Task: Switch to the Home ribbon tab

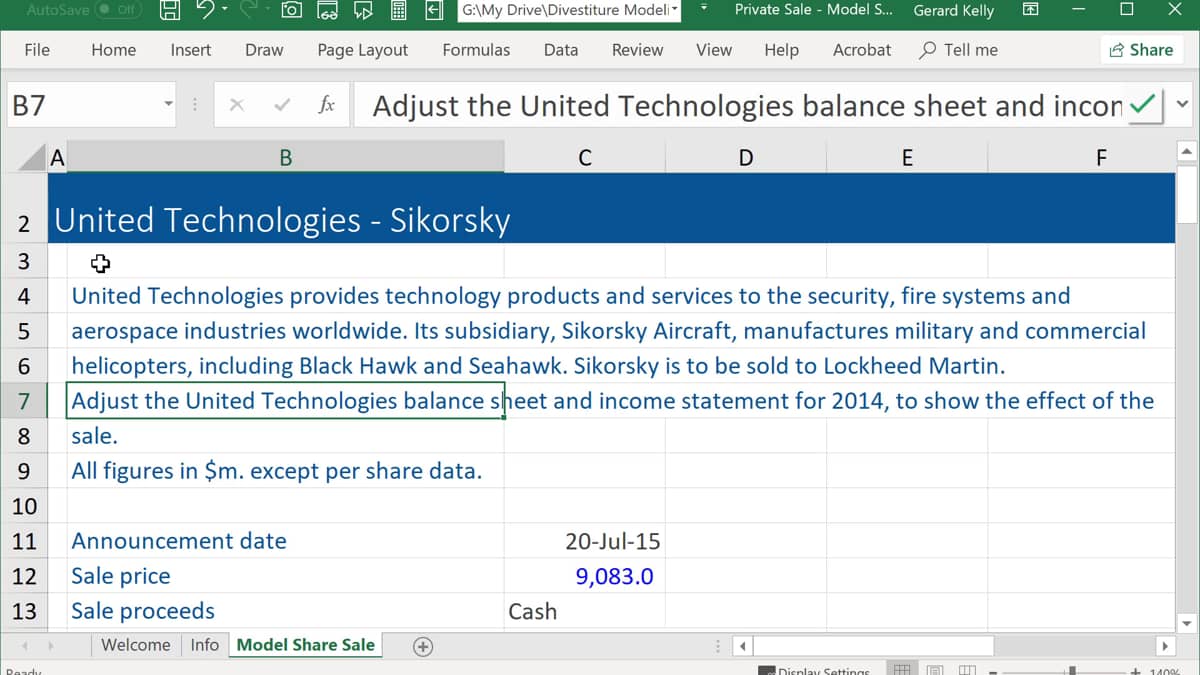Action: point(113,50)
